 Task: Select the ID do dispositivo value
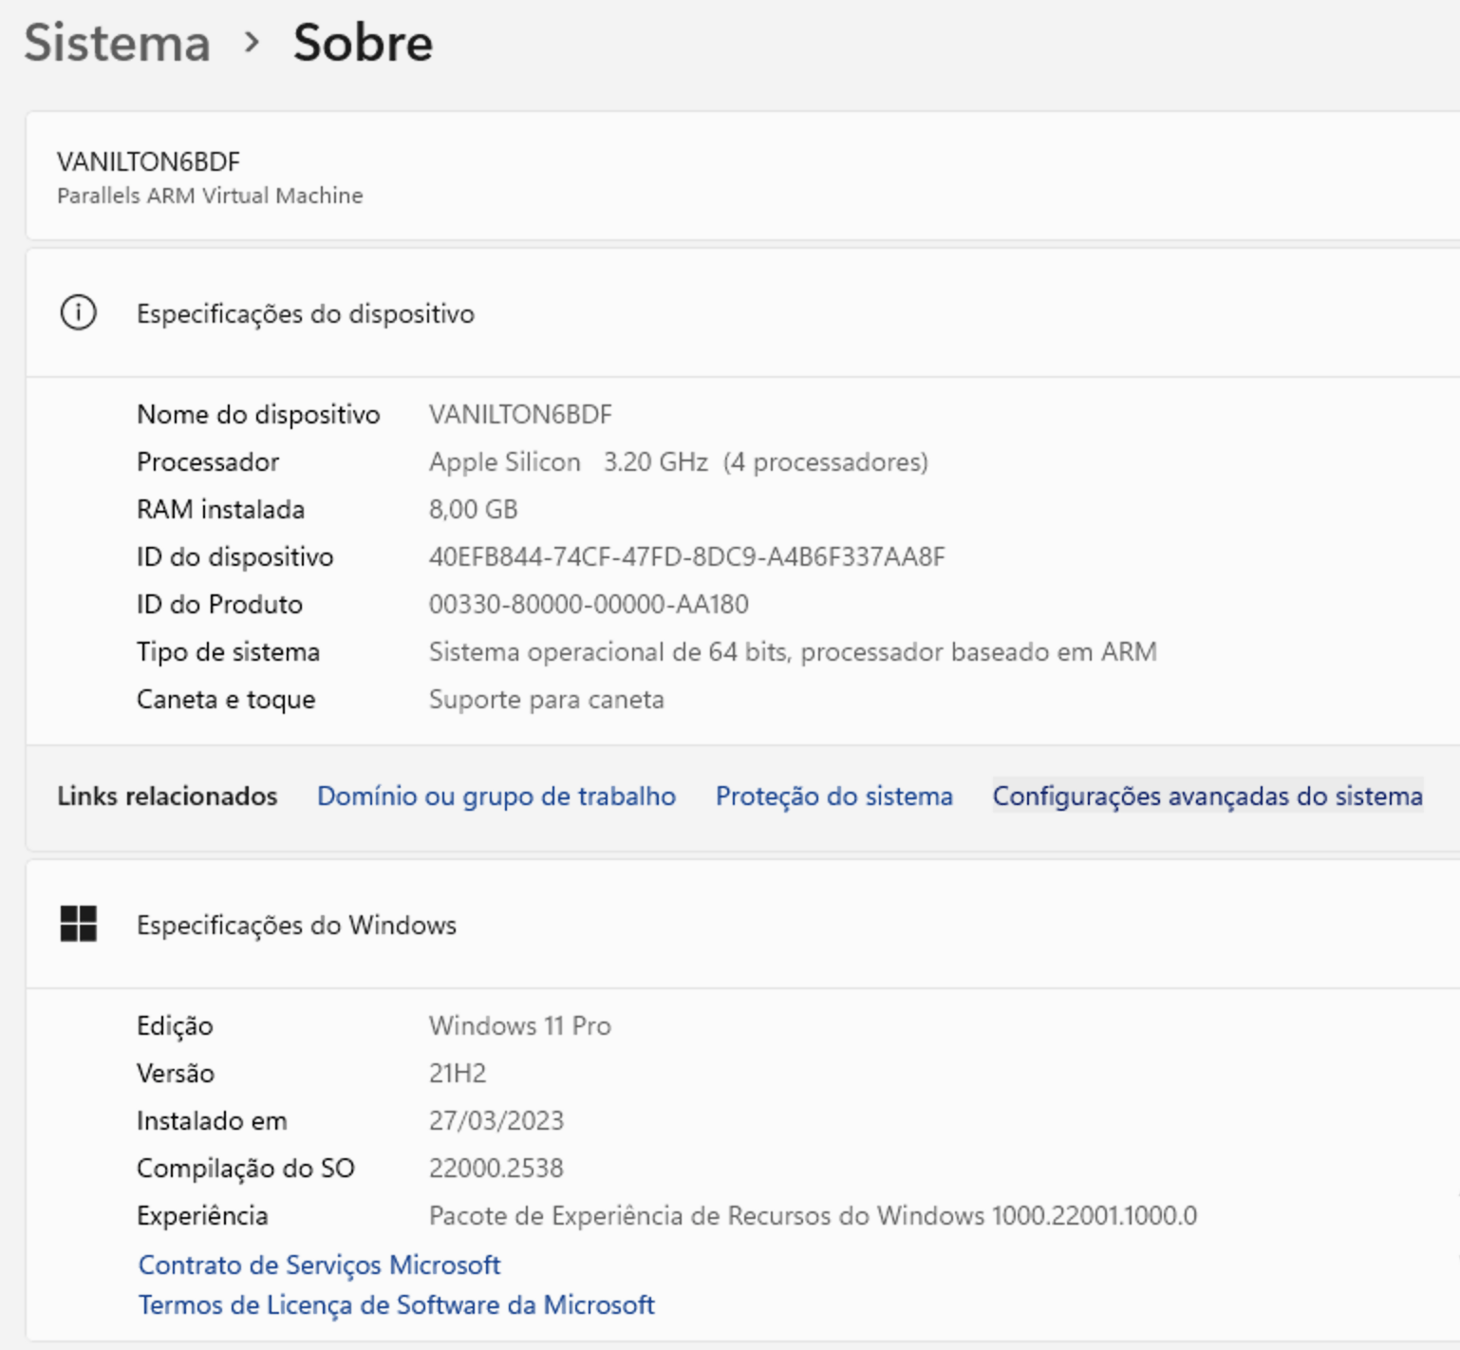point(687,557)
